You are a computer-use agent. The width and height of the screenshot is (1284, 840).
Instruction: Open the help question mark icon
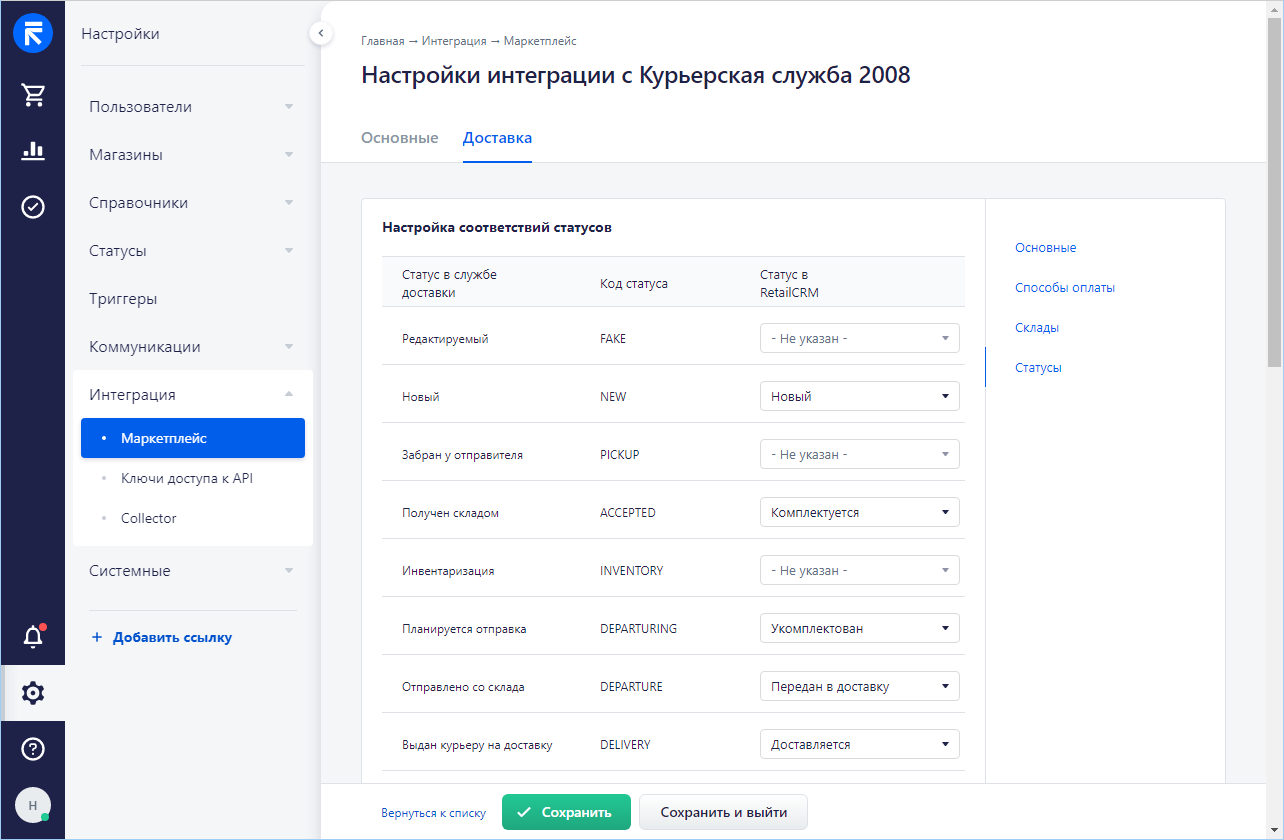pyautogui.click(x=33, y=749)
